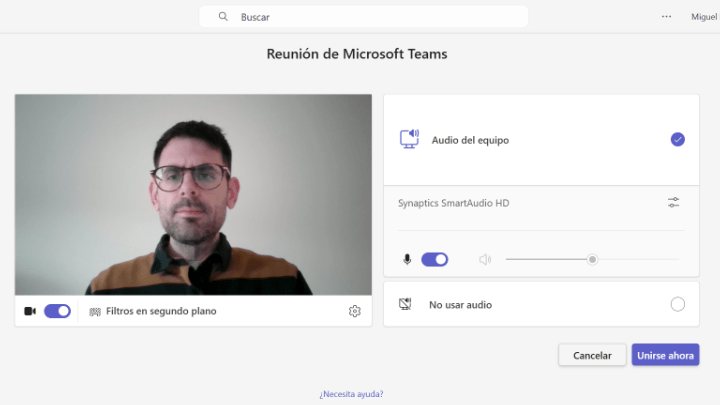720x405 pixels.
Task: Click the webcam video preview
Action: pyautogui.click(x=193, y=195)
